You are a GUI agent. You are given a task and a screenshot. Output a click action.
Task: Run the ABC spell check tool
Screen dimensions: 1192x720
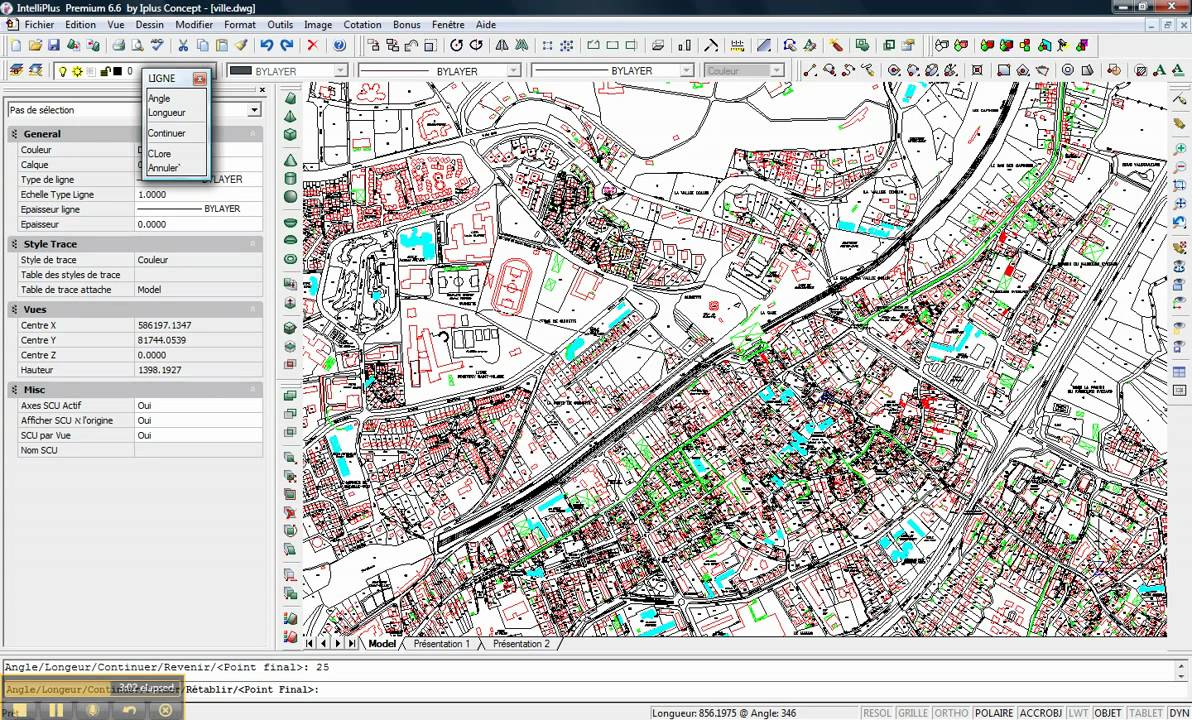coord(157,45)
